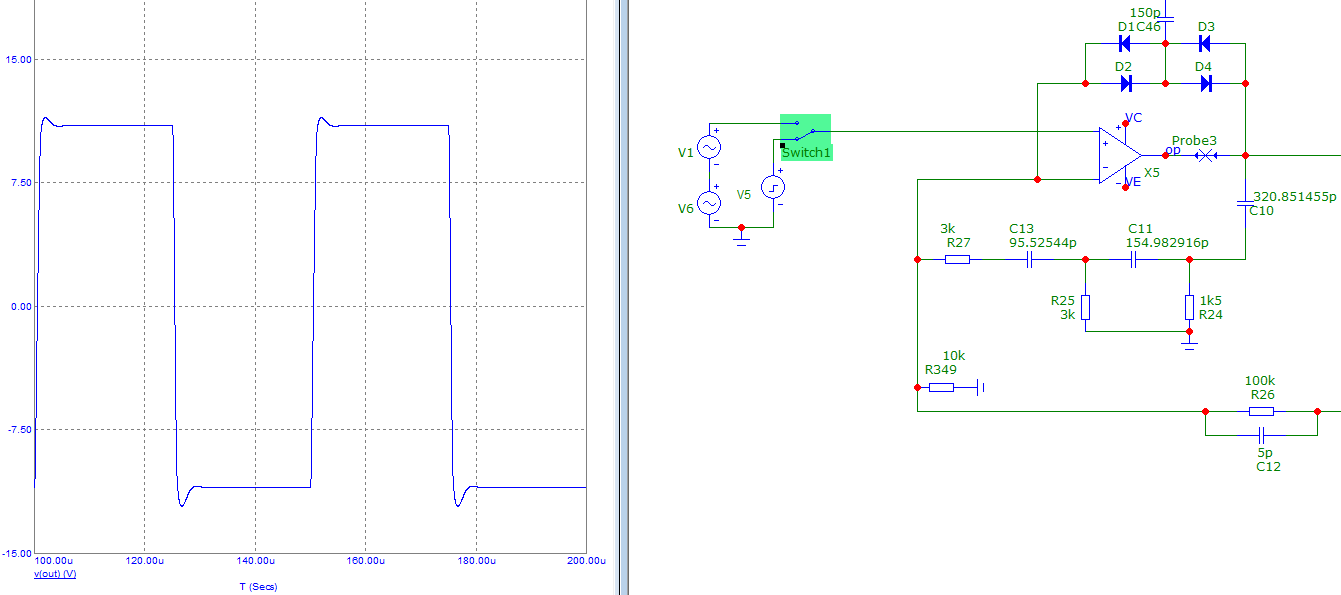The height and width of the screenshot is (595, 1341).
Task: Select the Probe3 marker on op-amp output
Action: click(x=1207, y=155)
